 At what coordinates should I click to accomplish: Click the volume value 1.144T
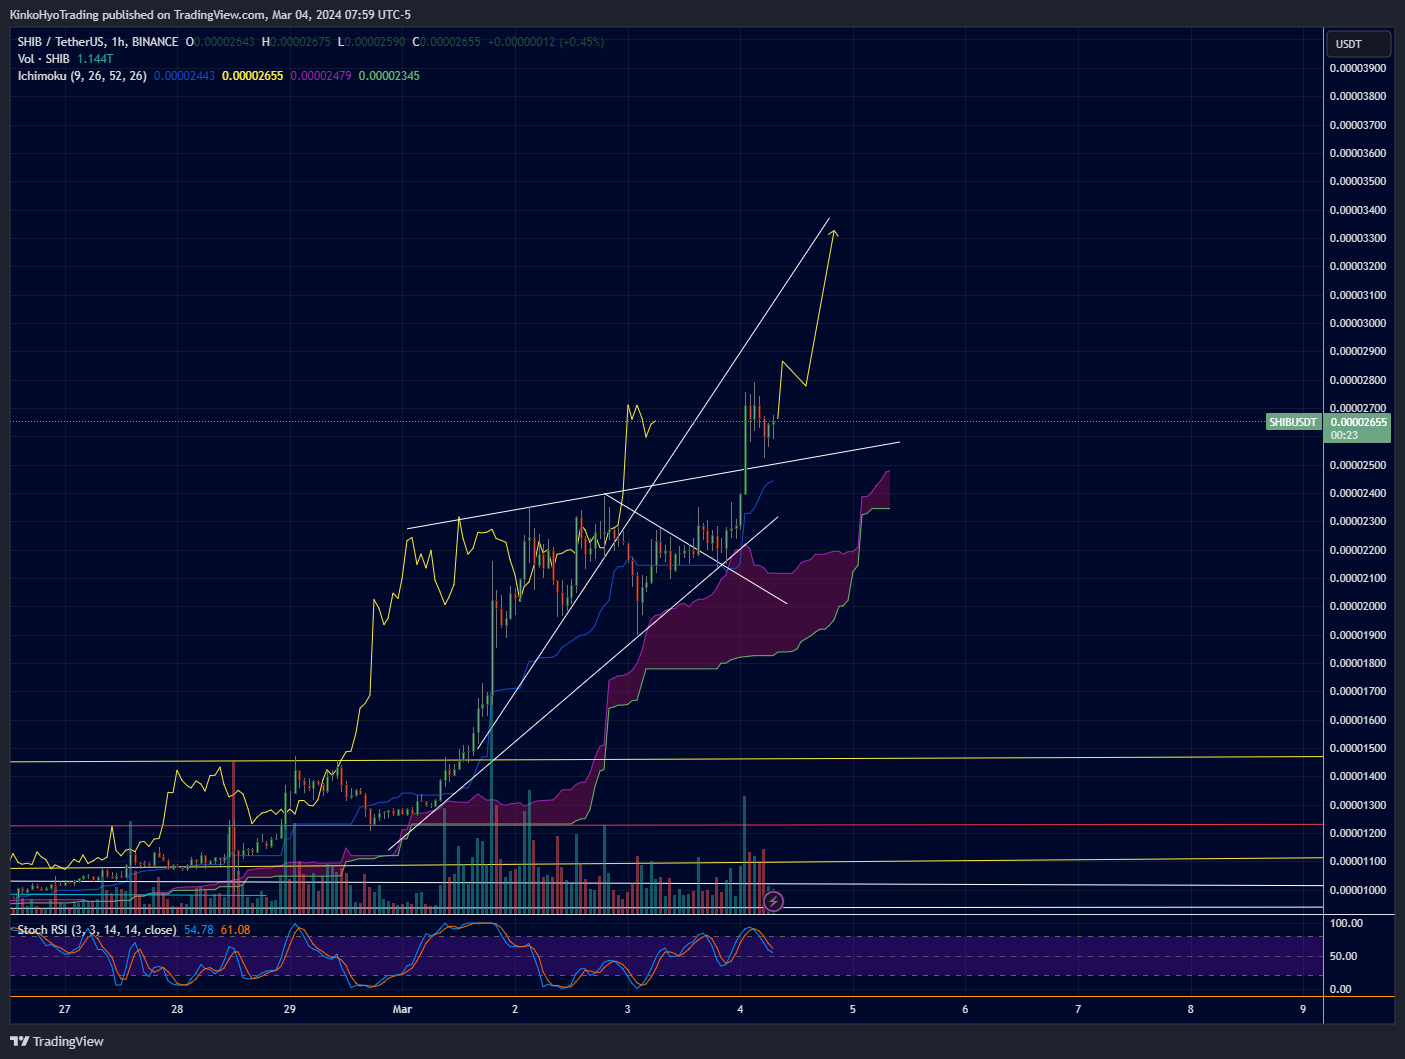point(95,59)
